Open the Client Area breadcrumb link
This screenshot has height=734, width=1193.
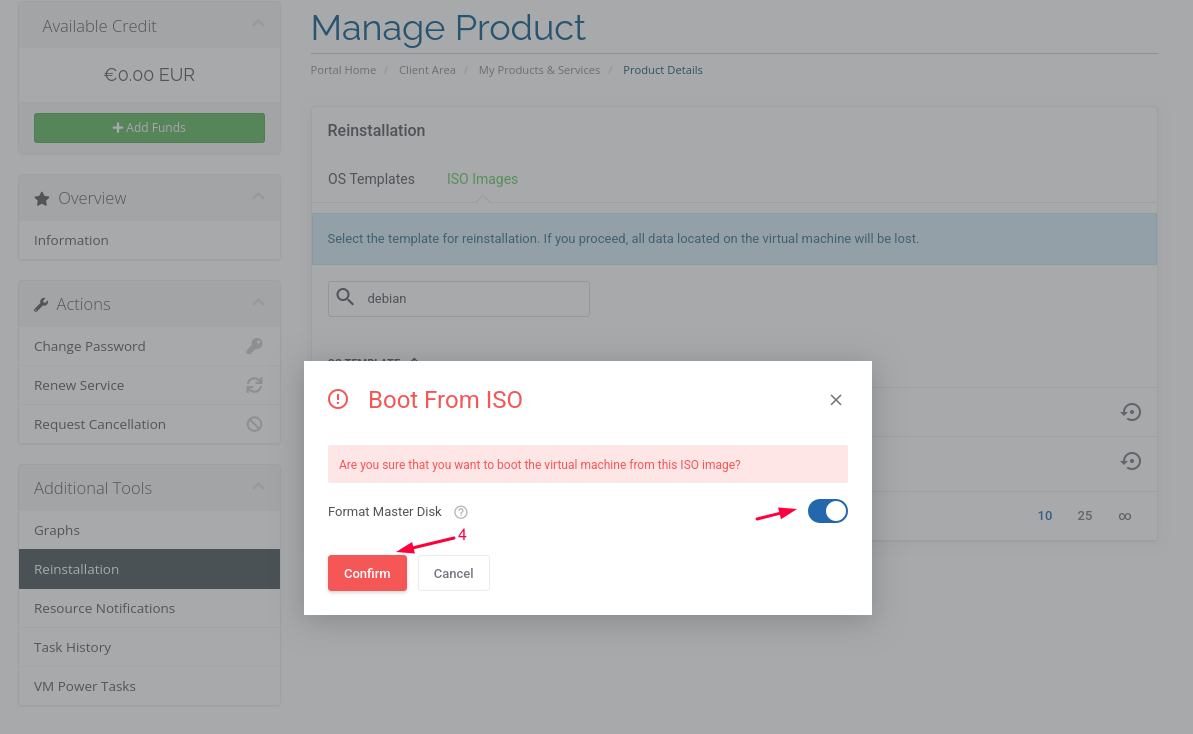pos(427,70)
